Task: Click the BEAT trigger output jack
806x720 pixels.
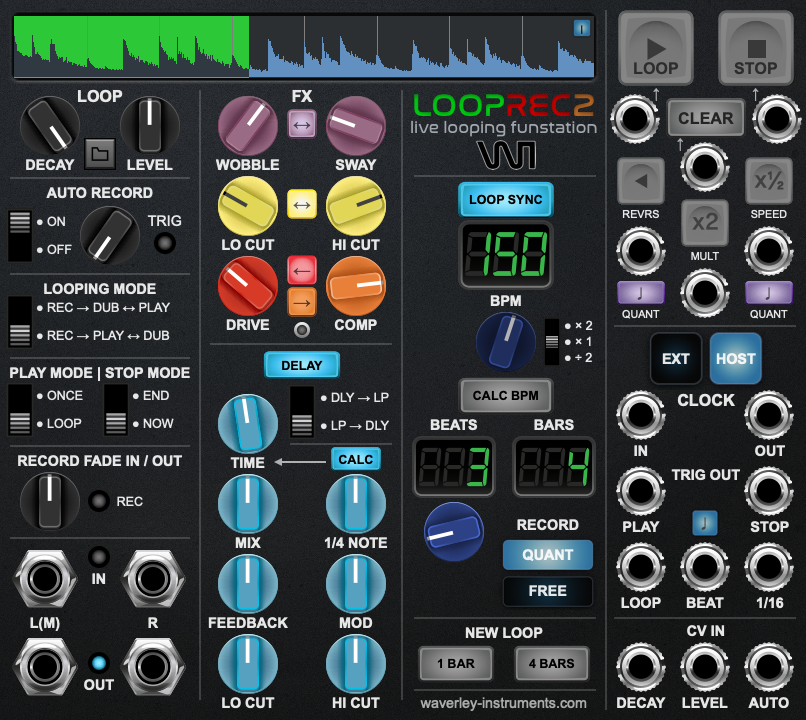Action: tap(705, 567)
